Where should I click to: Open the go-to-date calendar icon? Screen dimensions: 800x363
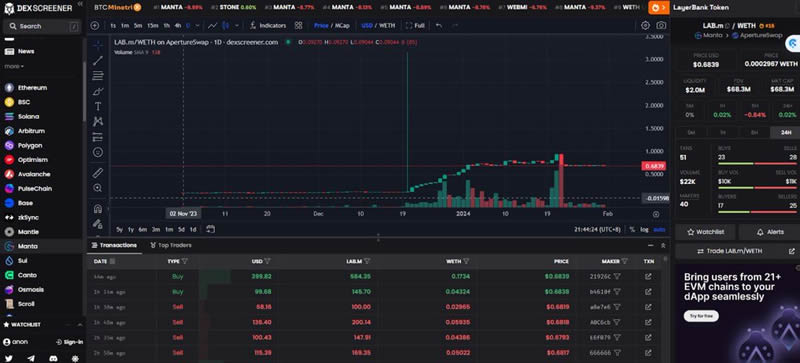[x=210, y=229]
